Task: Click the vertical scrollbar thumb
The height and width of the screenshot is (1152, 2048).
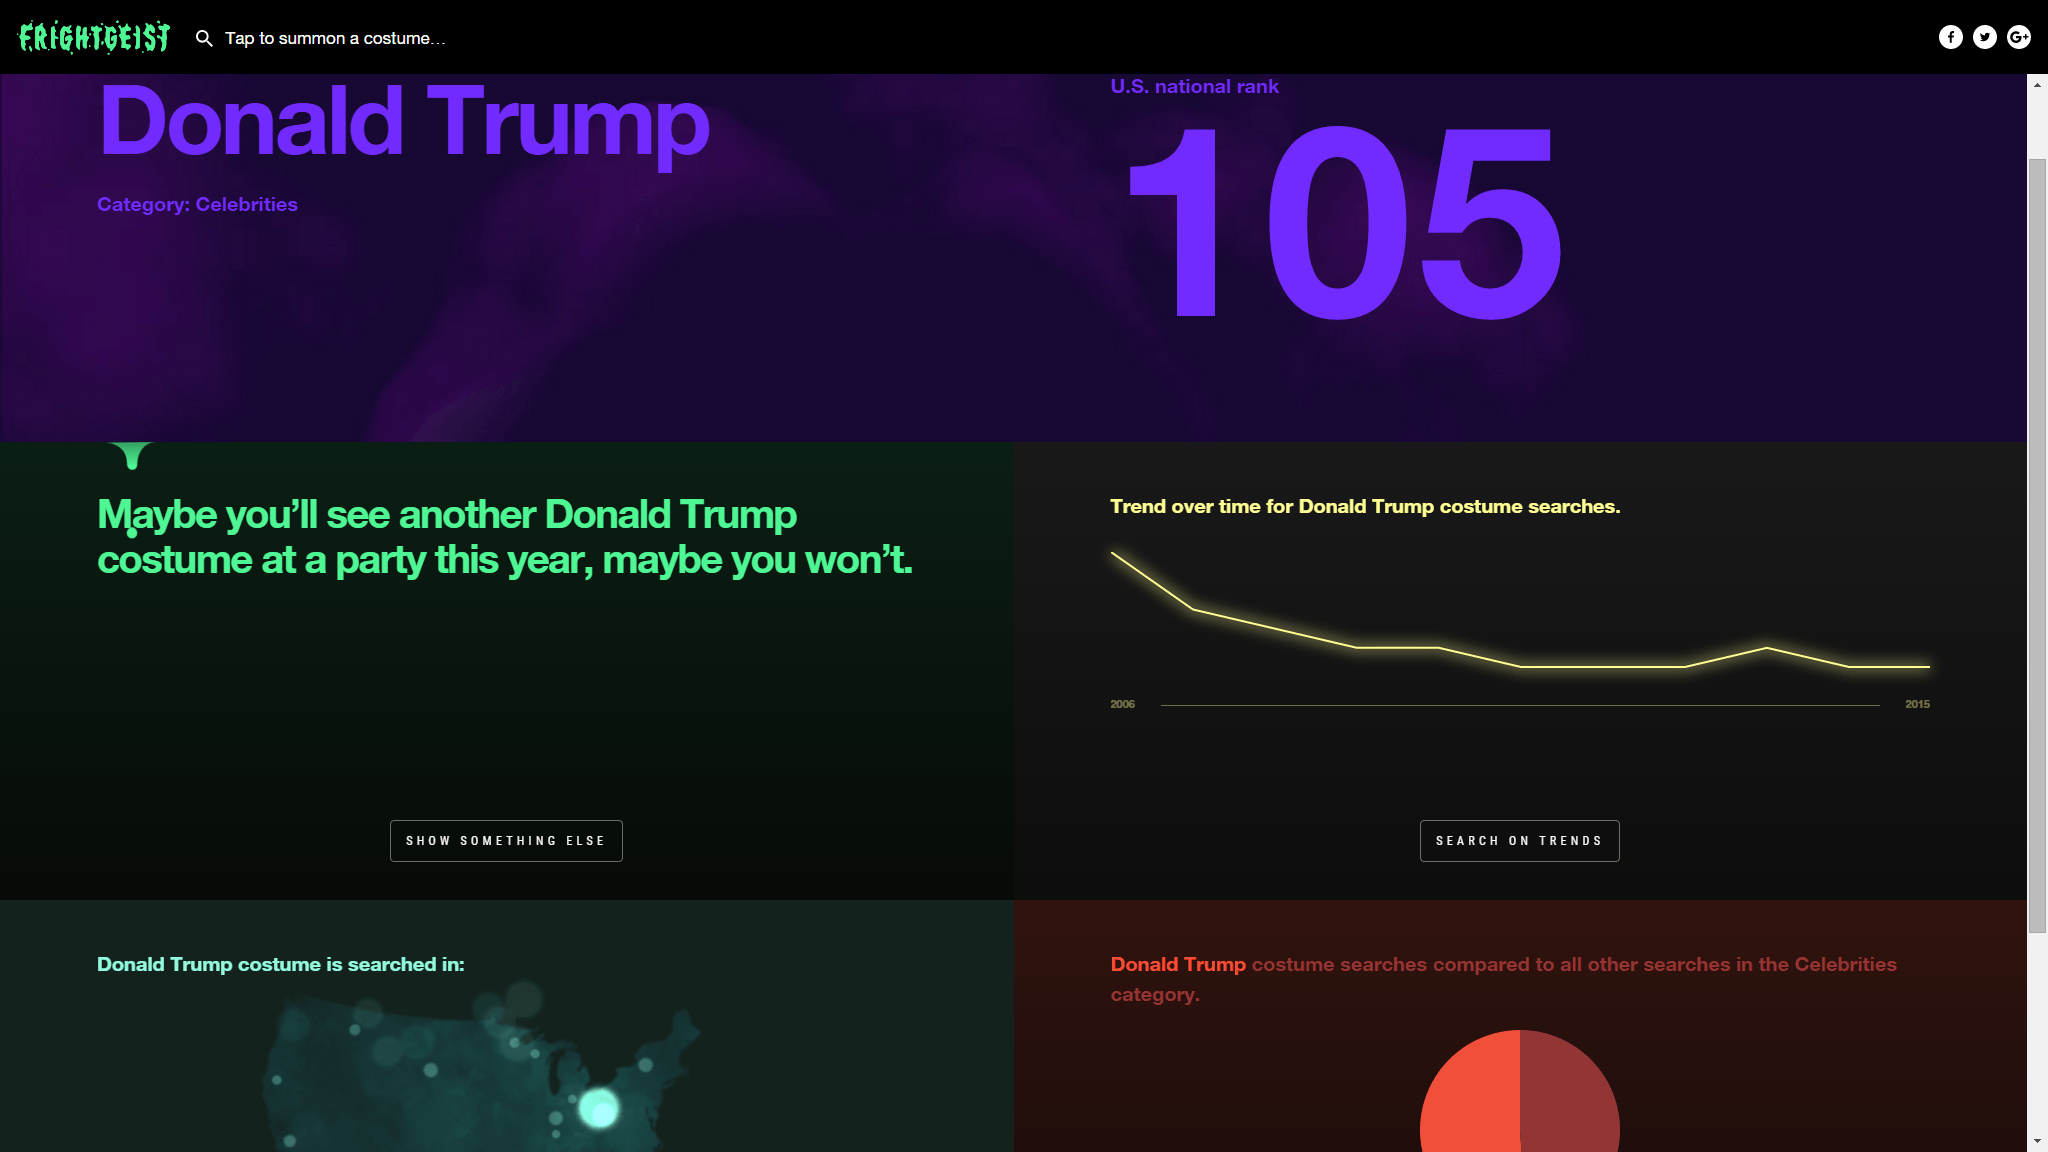Action: (x=2037, y=545)
